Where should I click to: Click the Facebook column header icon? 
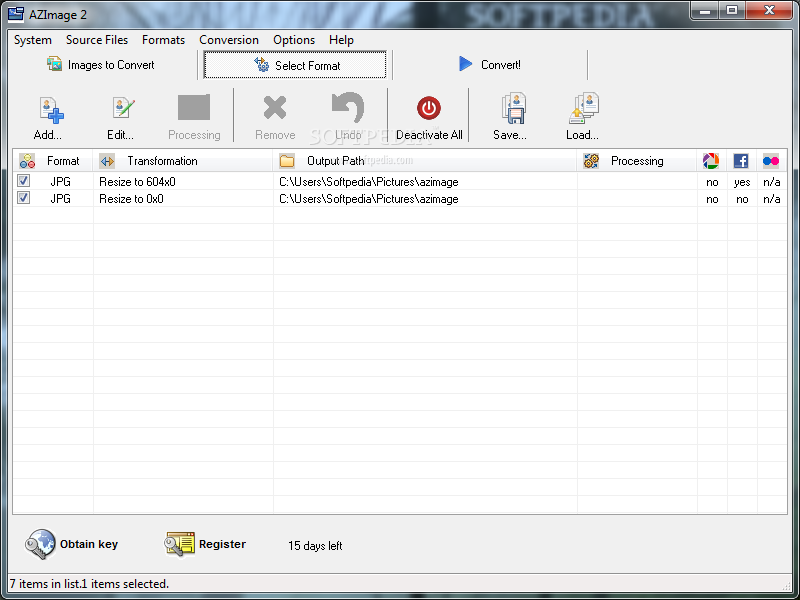coord(741,161)
